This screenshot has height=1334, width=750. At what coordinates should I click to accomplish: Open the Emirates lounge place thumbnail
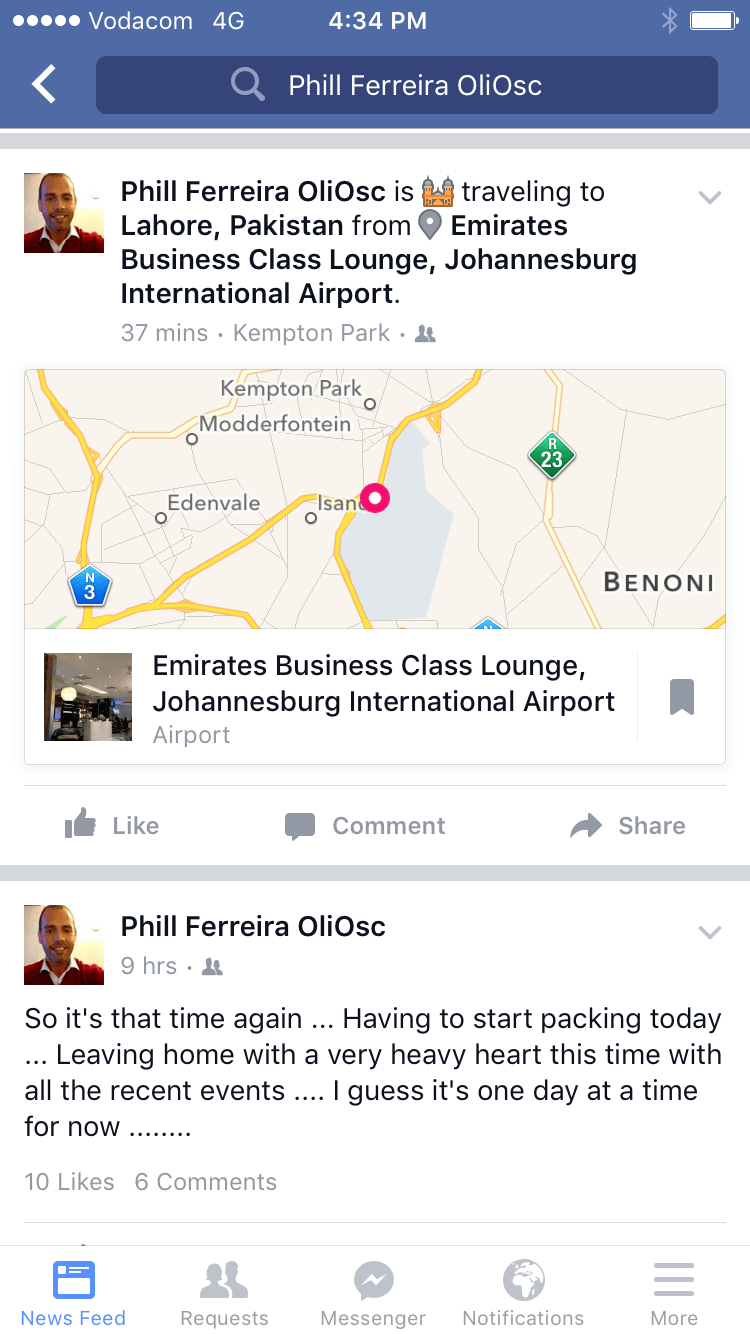(x=88, y=697)
